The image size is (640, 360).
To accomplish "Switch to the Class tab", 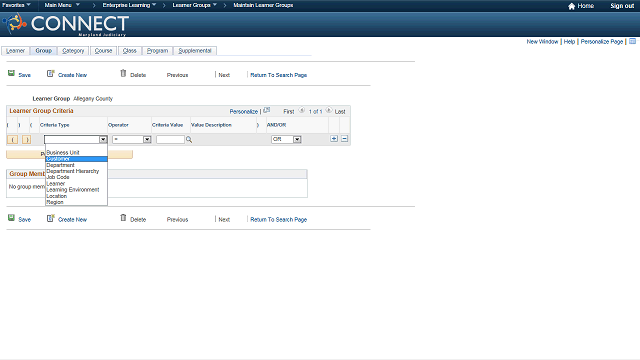I will coord(129,51).
